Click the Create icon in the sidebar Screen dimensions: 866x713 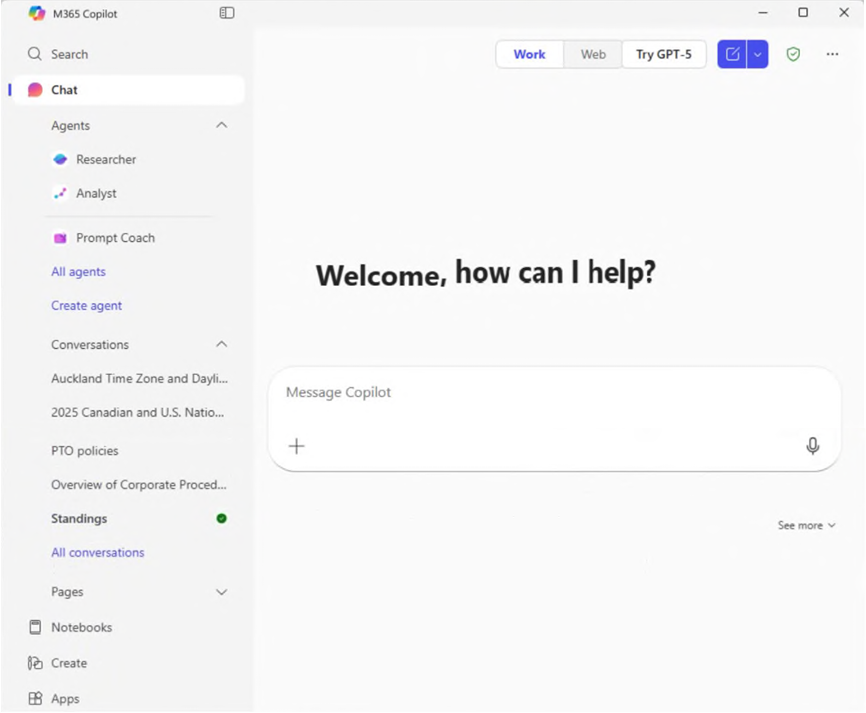[35, 663]
